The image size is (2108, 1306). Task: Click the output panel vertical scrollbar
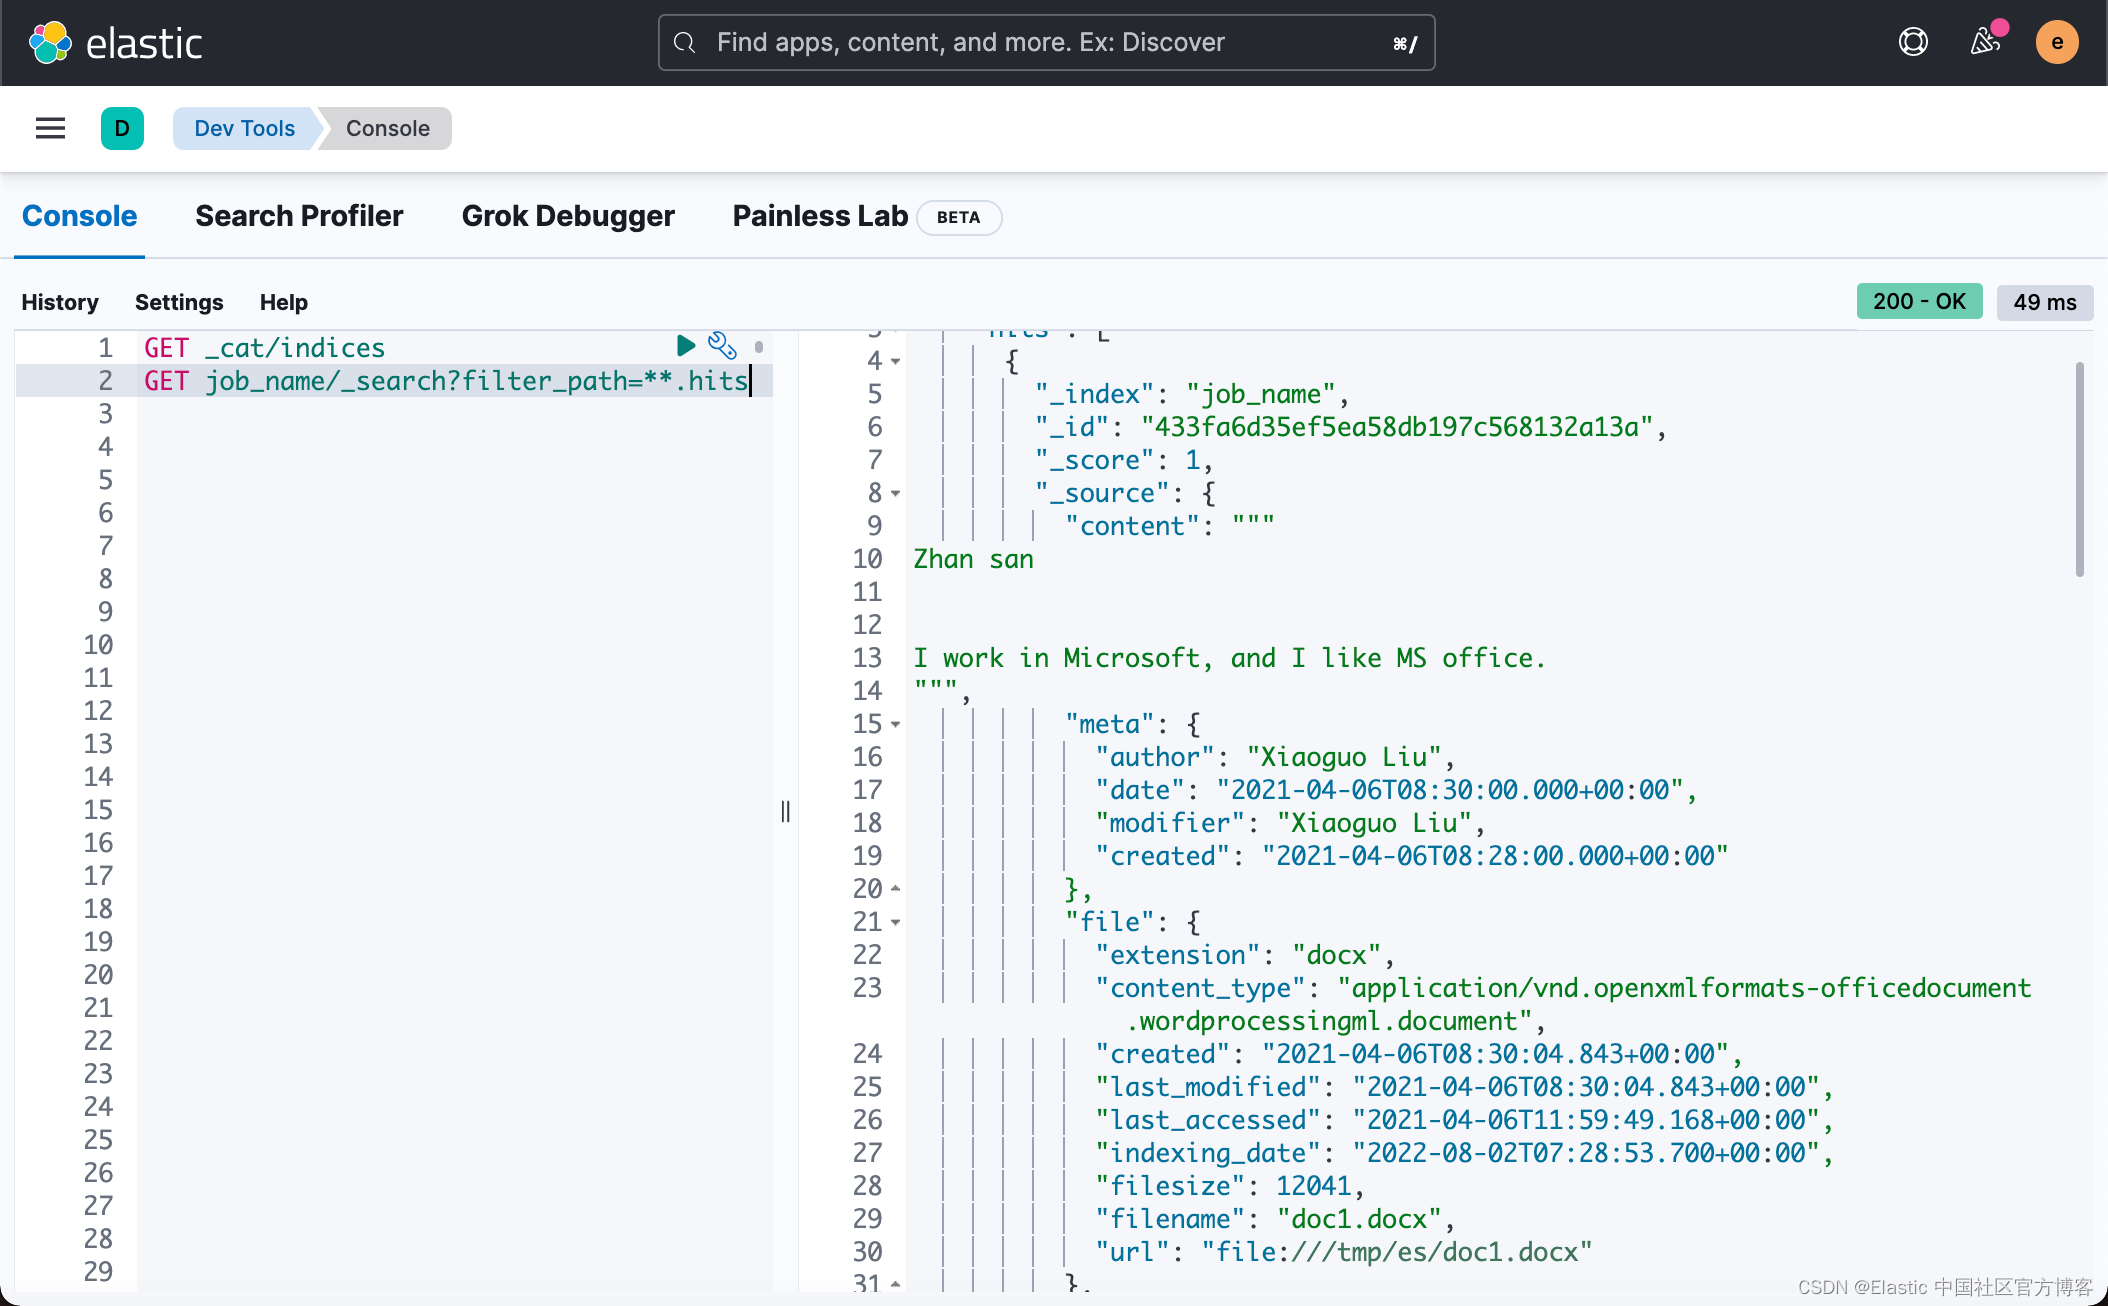(2079, 470)
